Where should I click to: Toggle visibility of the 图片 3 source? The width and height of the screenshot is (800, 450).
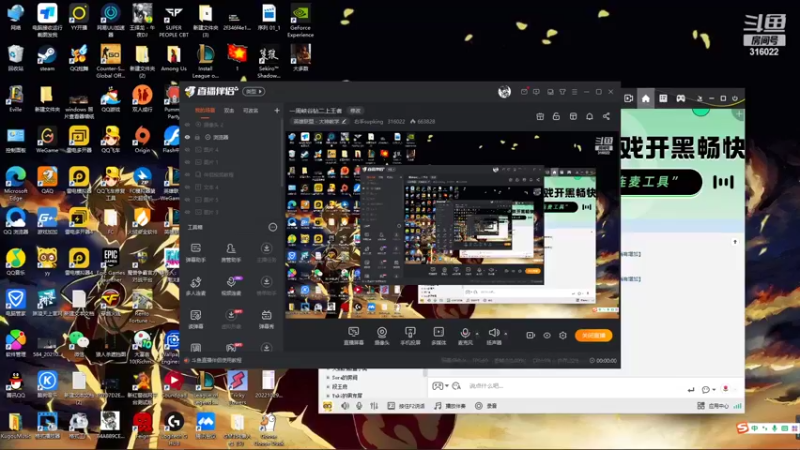187,212
